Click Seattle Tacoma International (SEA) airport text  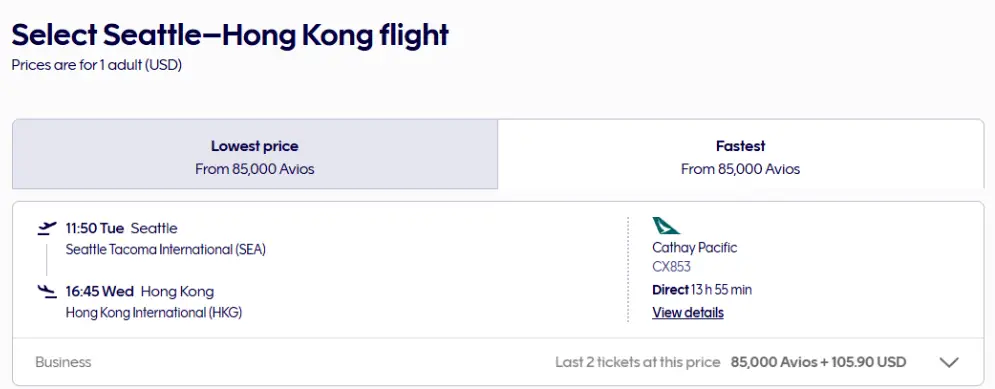[166, 250]
